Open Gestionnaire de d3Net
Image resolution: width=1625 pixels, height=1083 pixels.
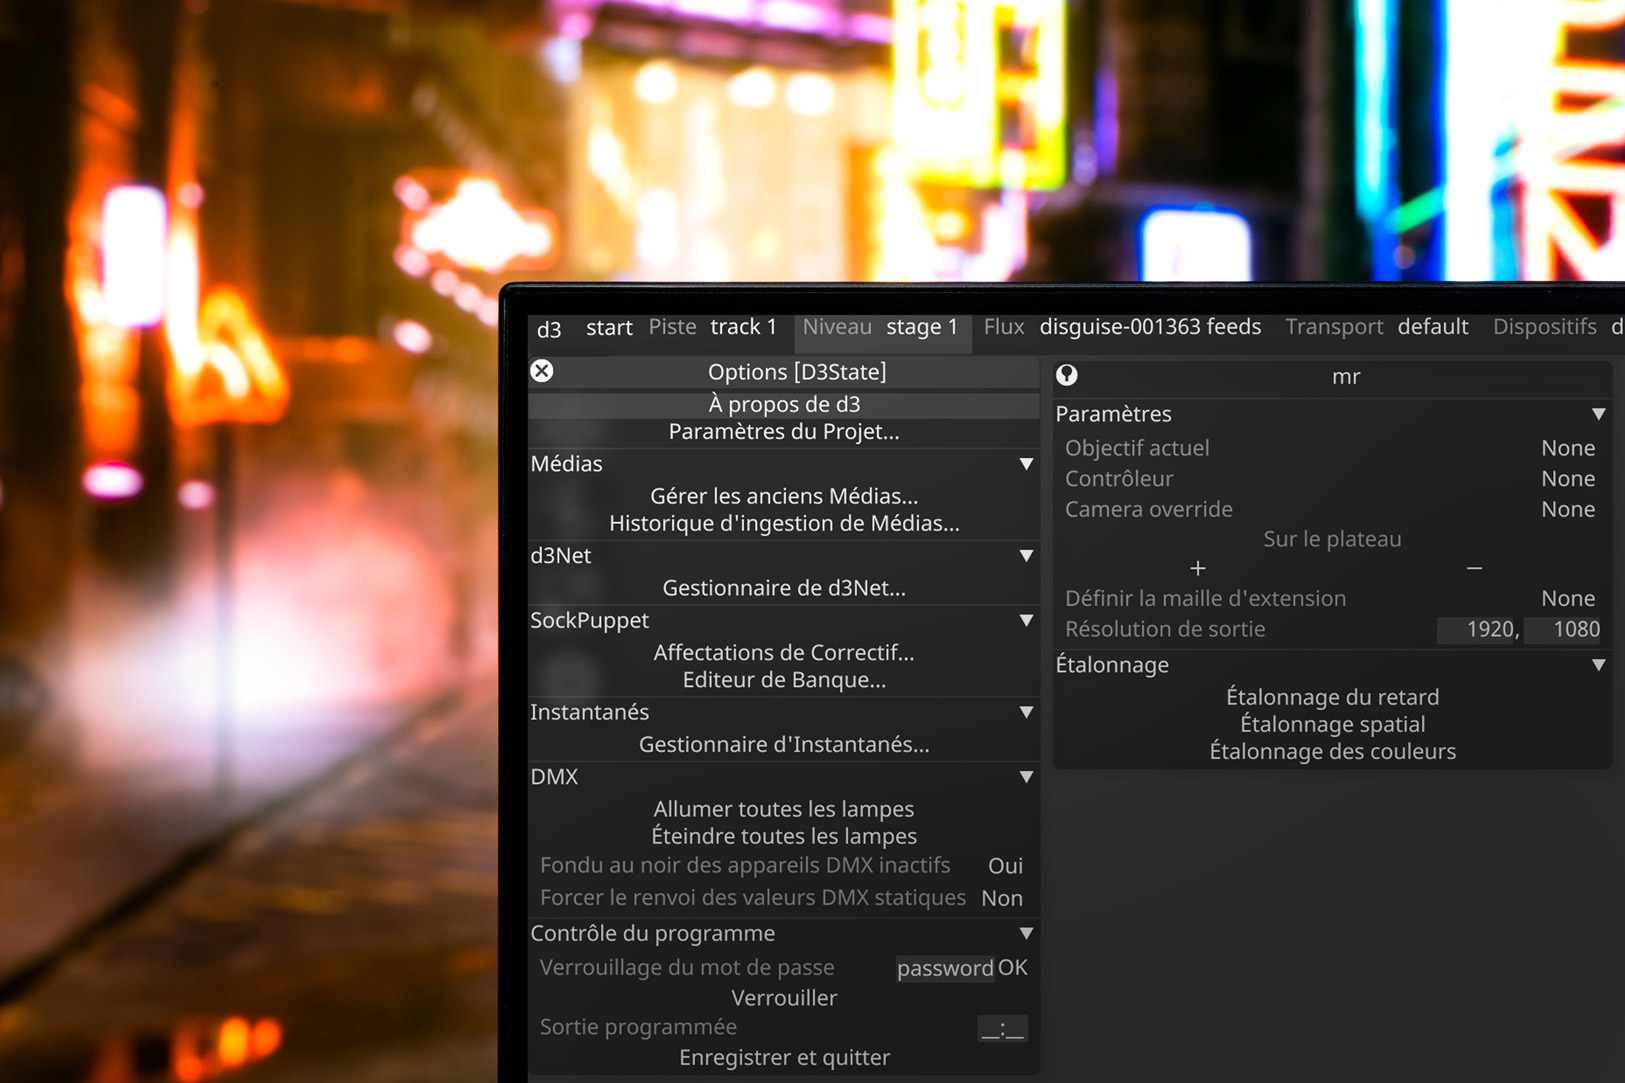point(784,588)
